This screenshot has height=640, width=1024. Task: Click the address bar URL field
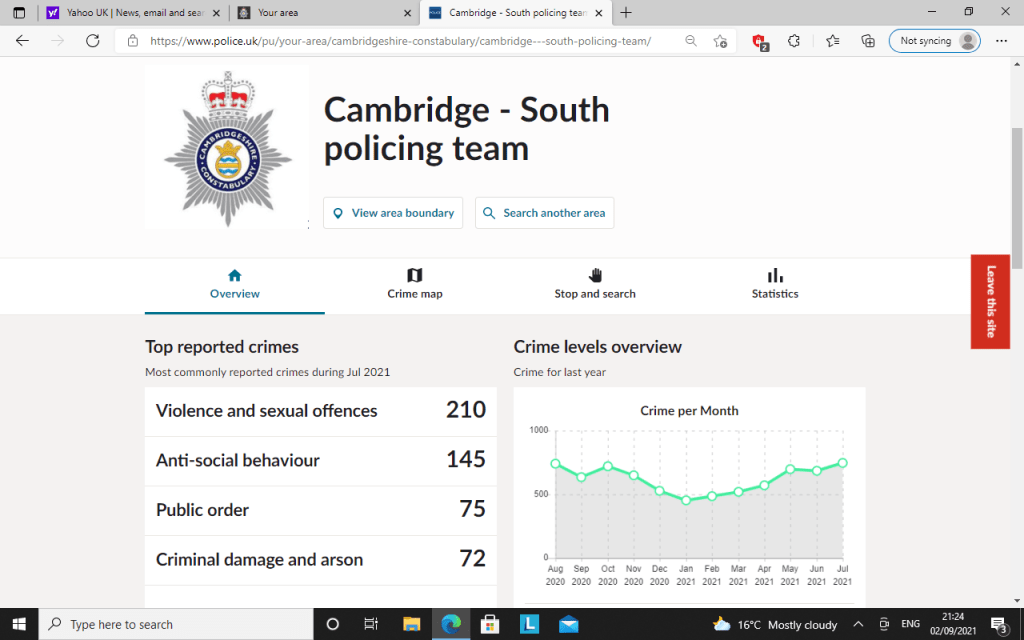point(400,41)
